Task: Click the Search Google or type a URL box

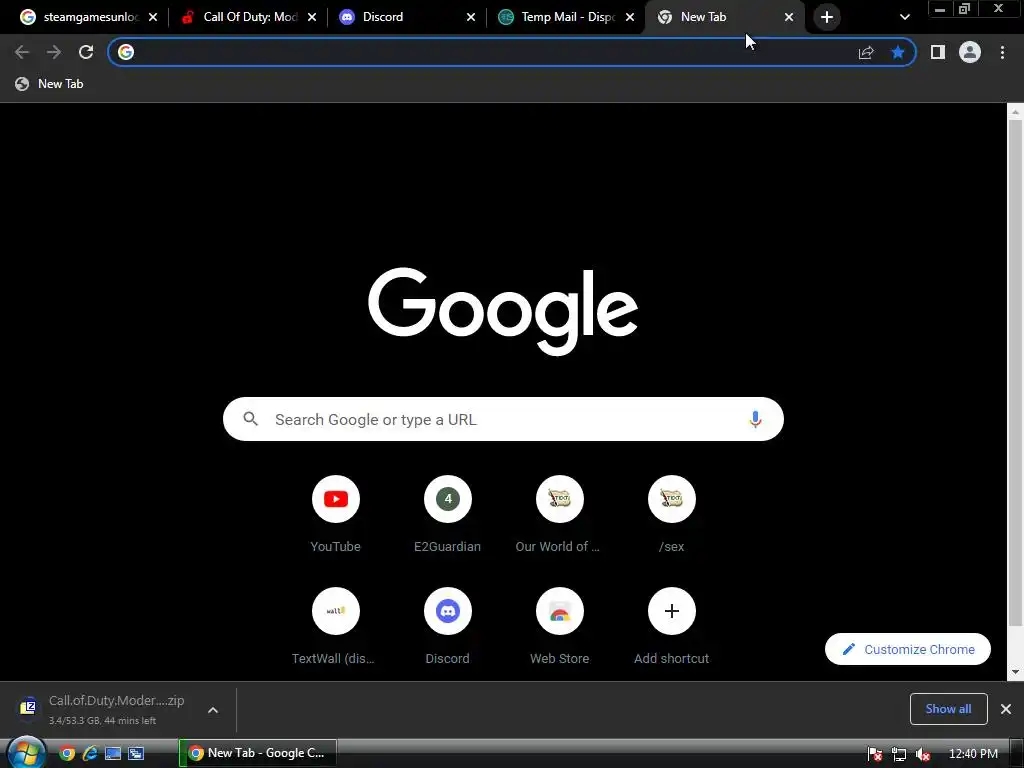Action: [503, 419]
